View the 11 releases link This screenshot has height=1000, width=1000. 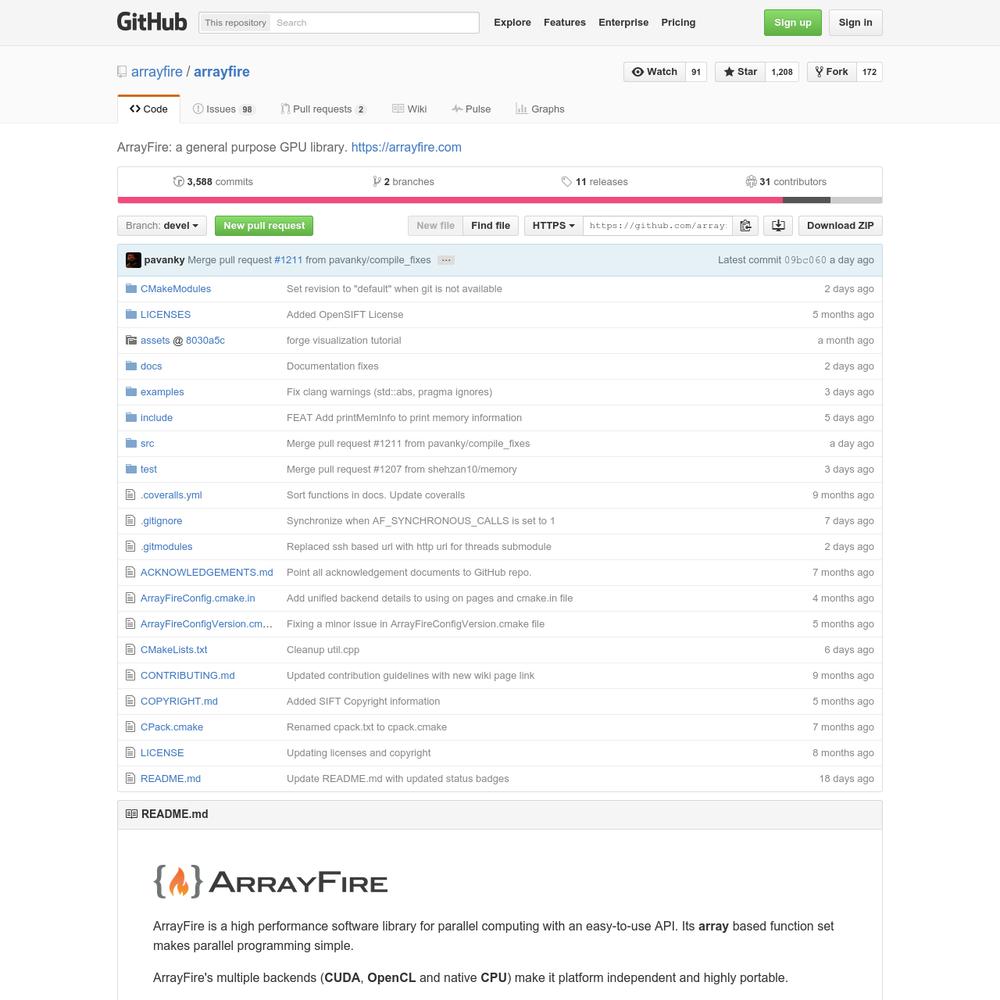coord(594,182)
